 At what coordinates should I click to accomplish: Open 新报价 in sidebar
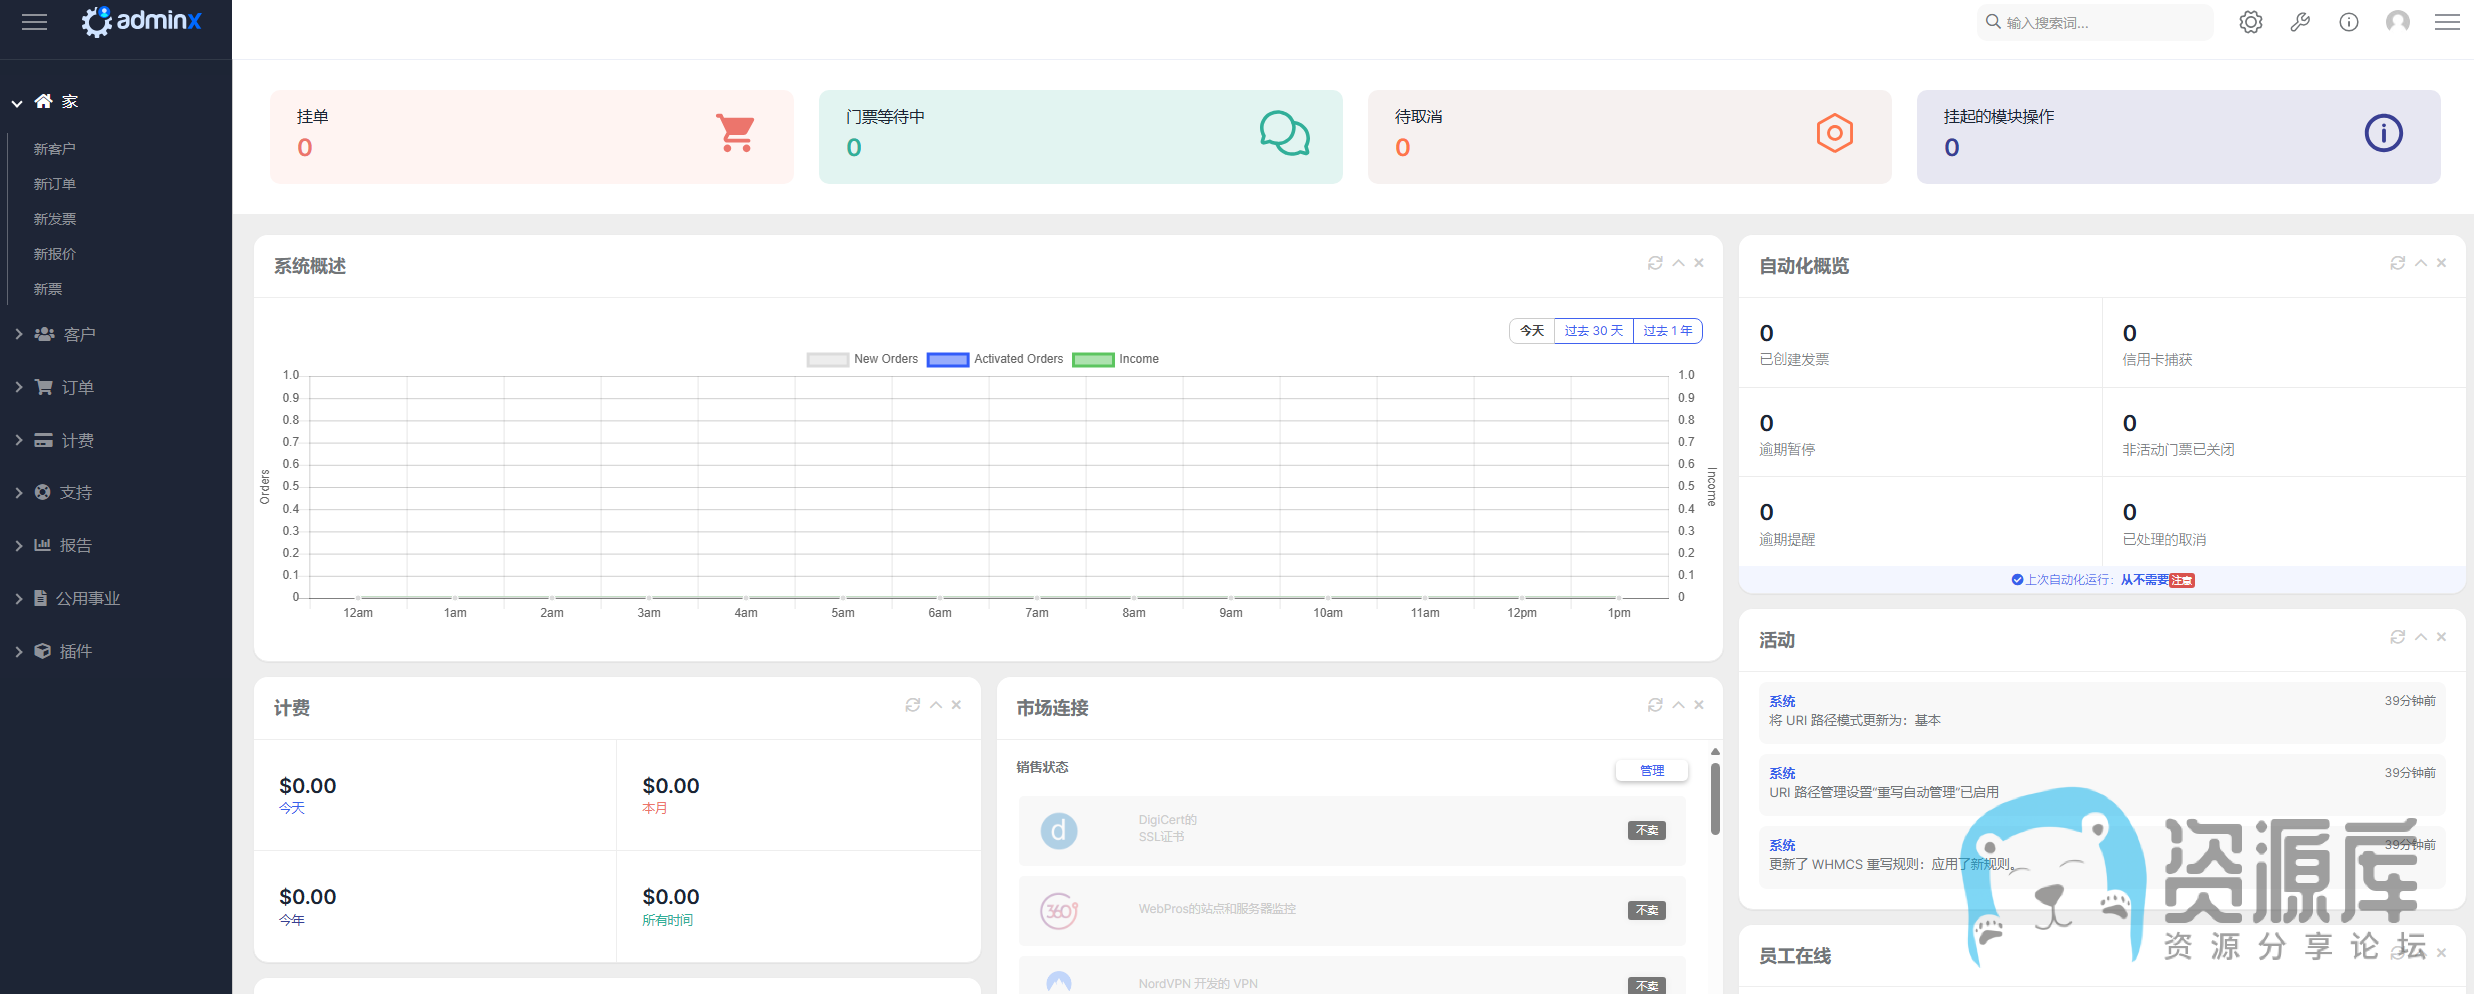(55, 254)
